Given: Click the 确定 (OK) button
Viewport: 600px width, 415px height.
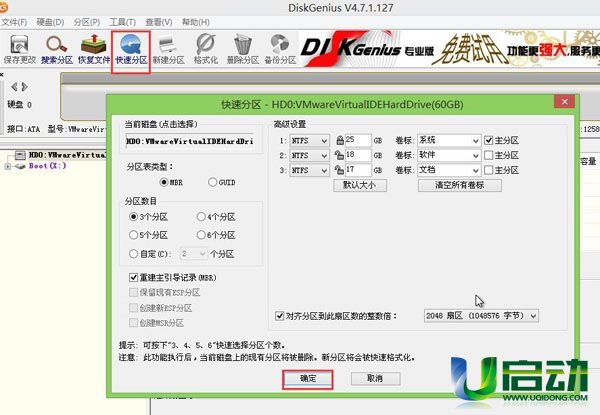Looking at the screenshot, I should click(308, 379).
